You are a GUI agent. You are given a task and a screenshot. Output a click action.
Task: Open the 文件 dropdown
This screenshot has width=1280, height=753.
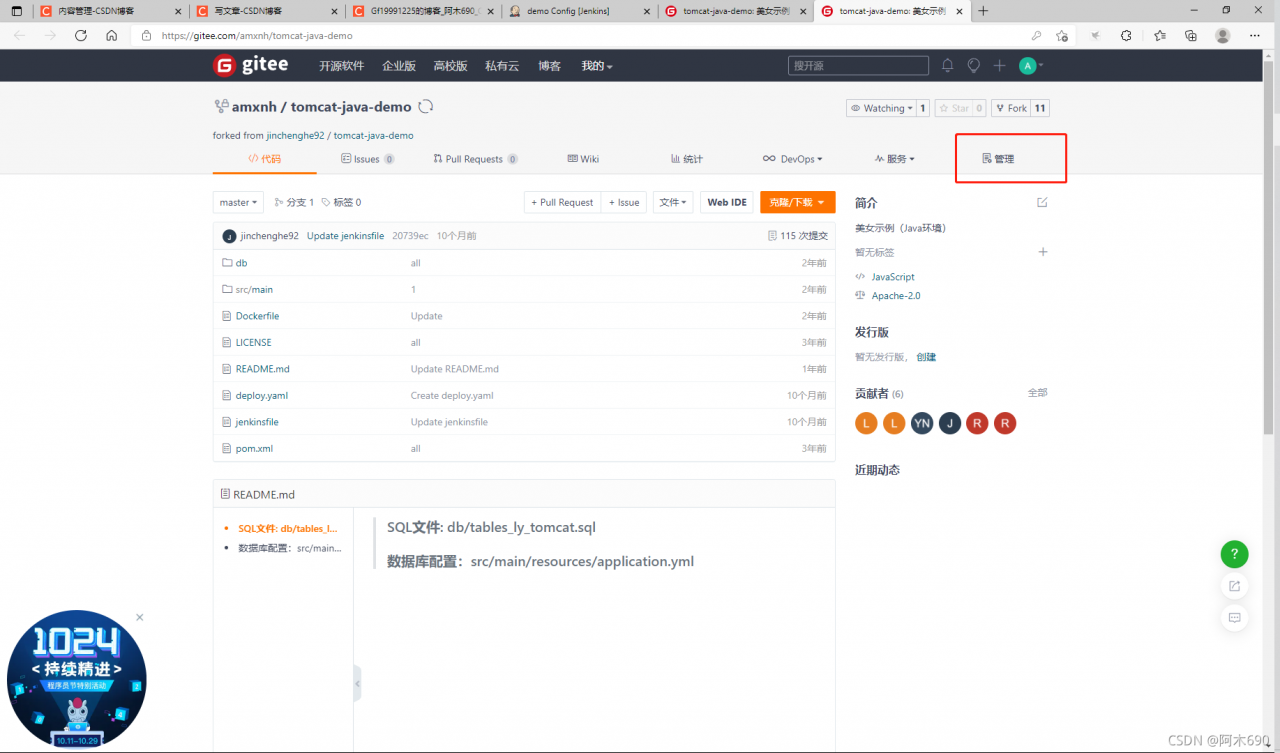[x=673, y=202]
